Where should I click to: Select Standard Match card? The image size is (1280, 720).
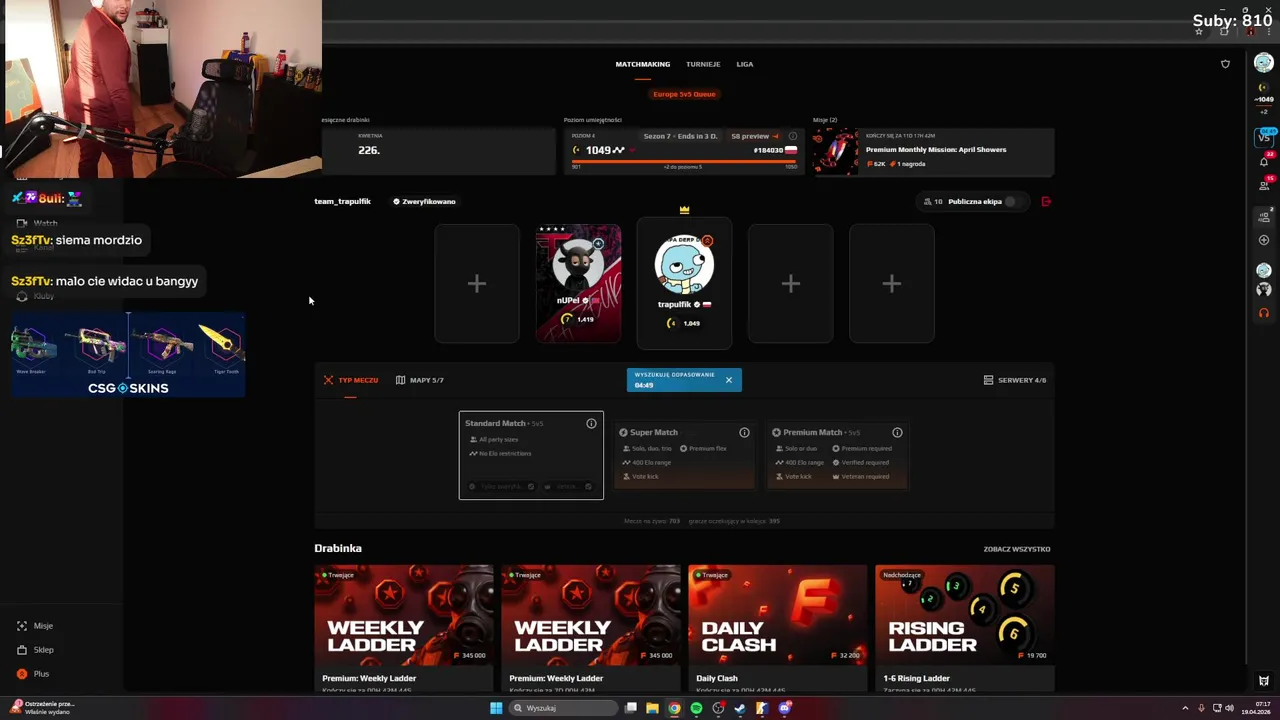[x=531, y=455]
